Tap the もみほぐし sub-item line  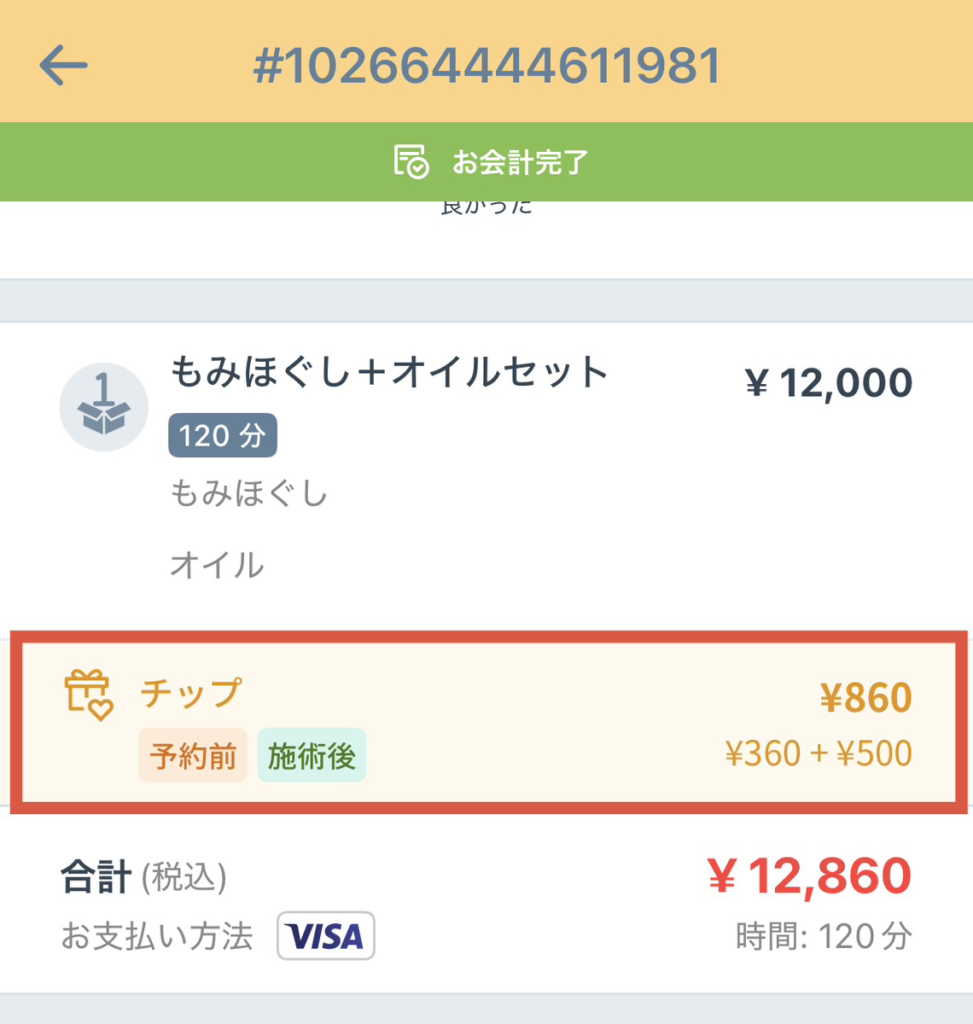click(249, 493)
